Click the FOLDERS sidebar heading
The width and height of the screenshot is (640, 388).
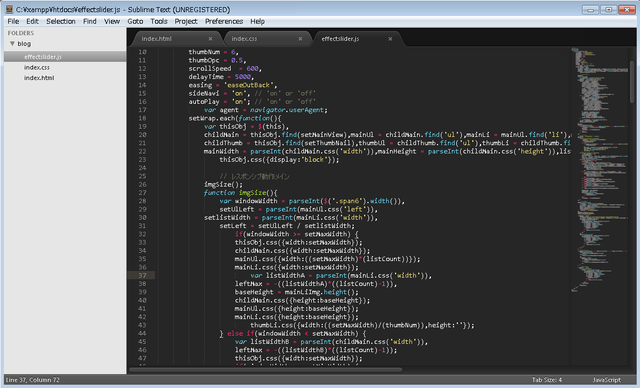21,33
